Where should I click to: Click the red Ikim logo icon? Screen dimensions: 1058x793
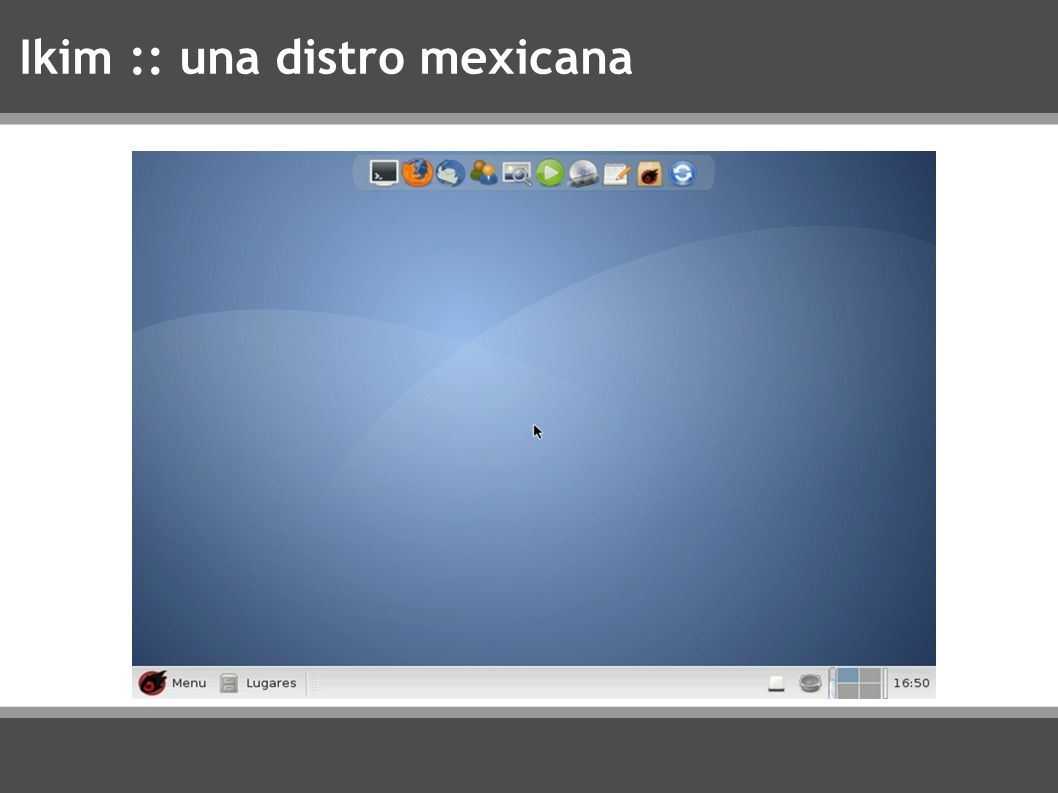pyautogui.click(x=152, y=683)
